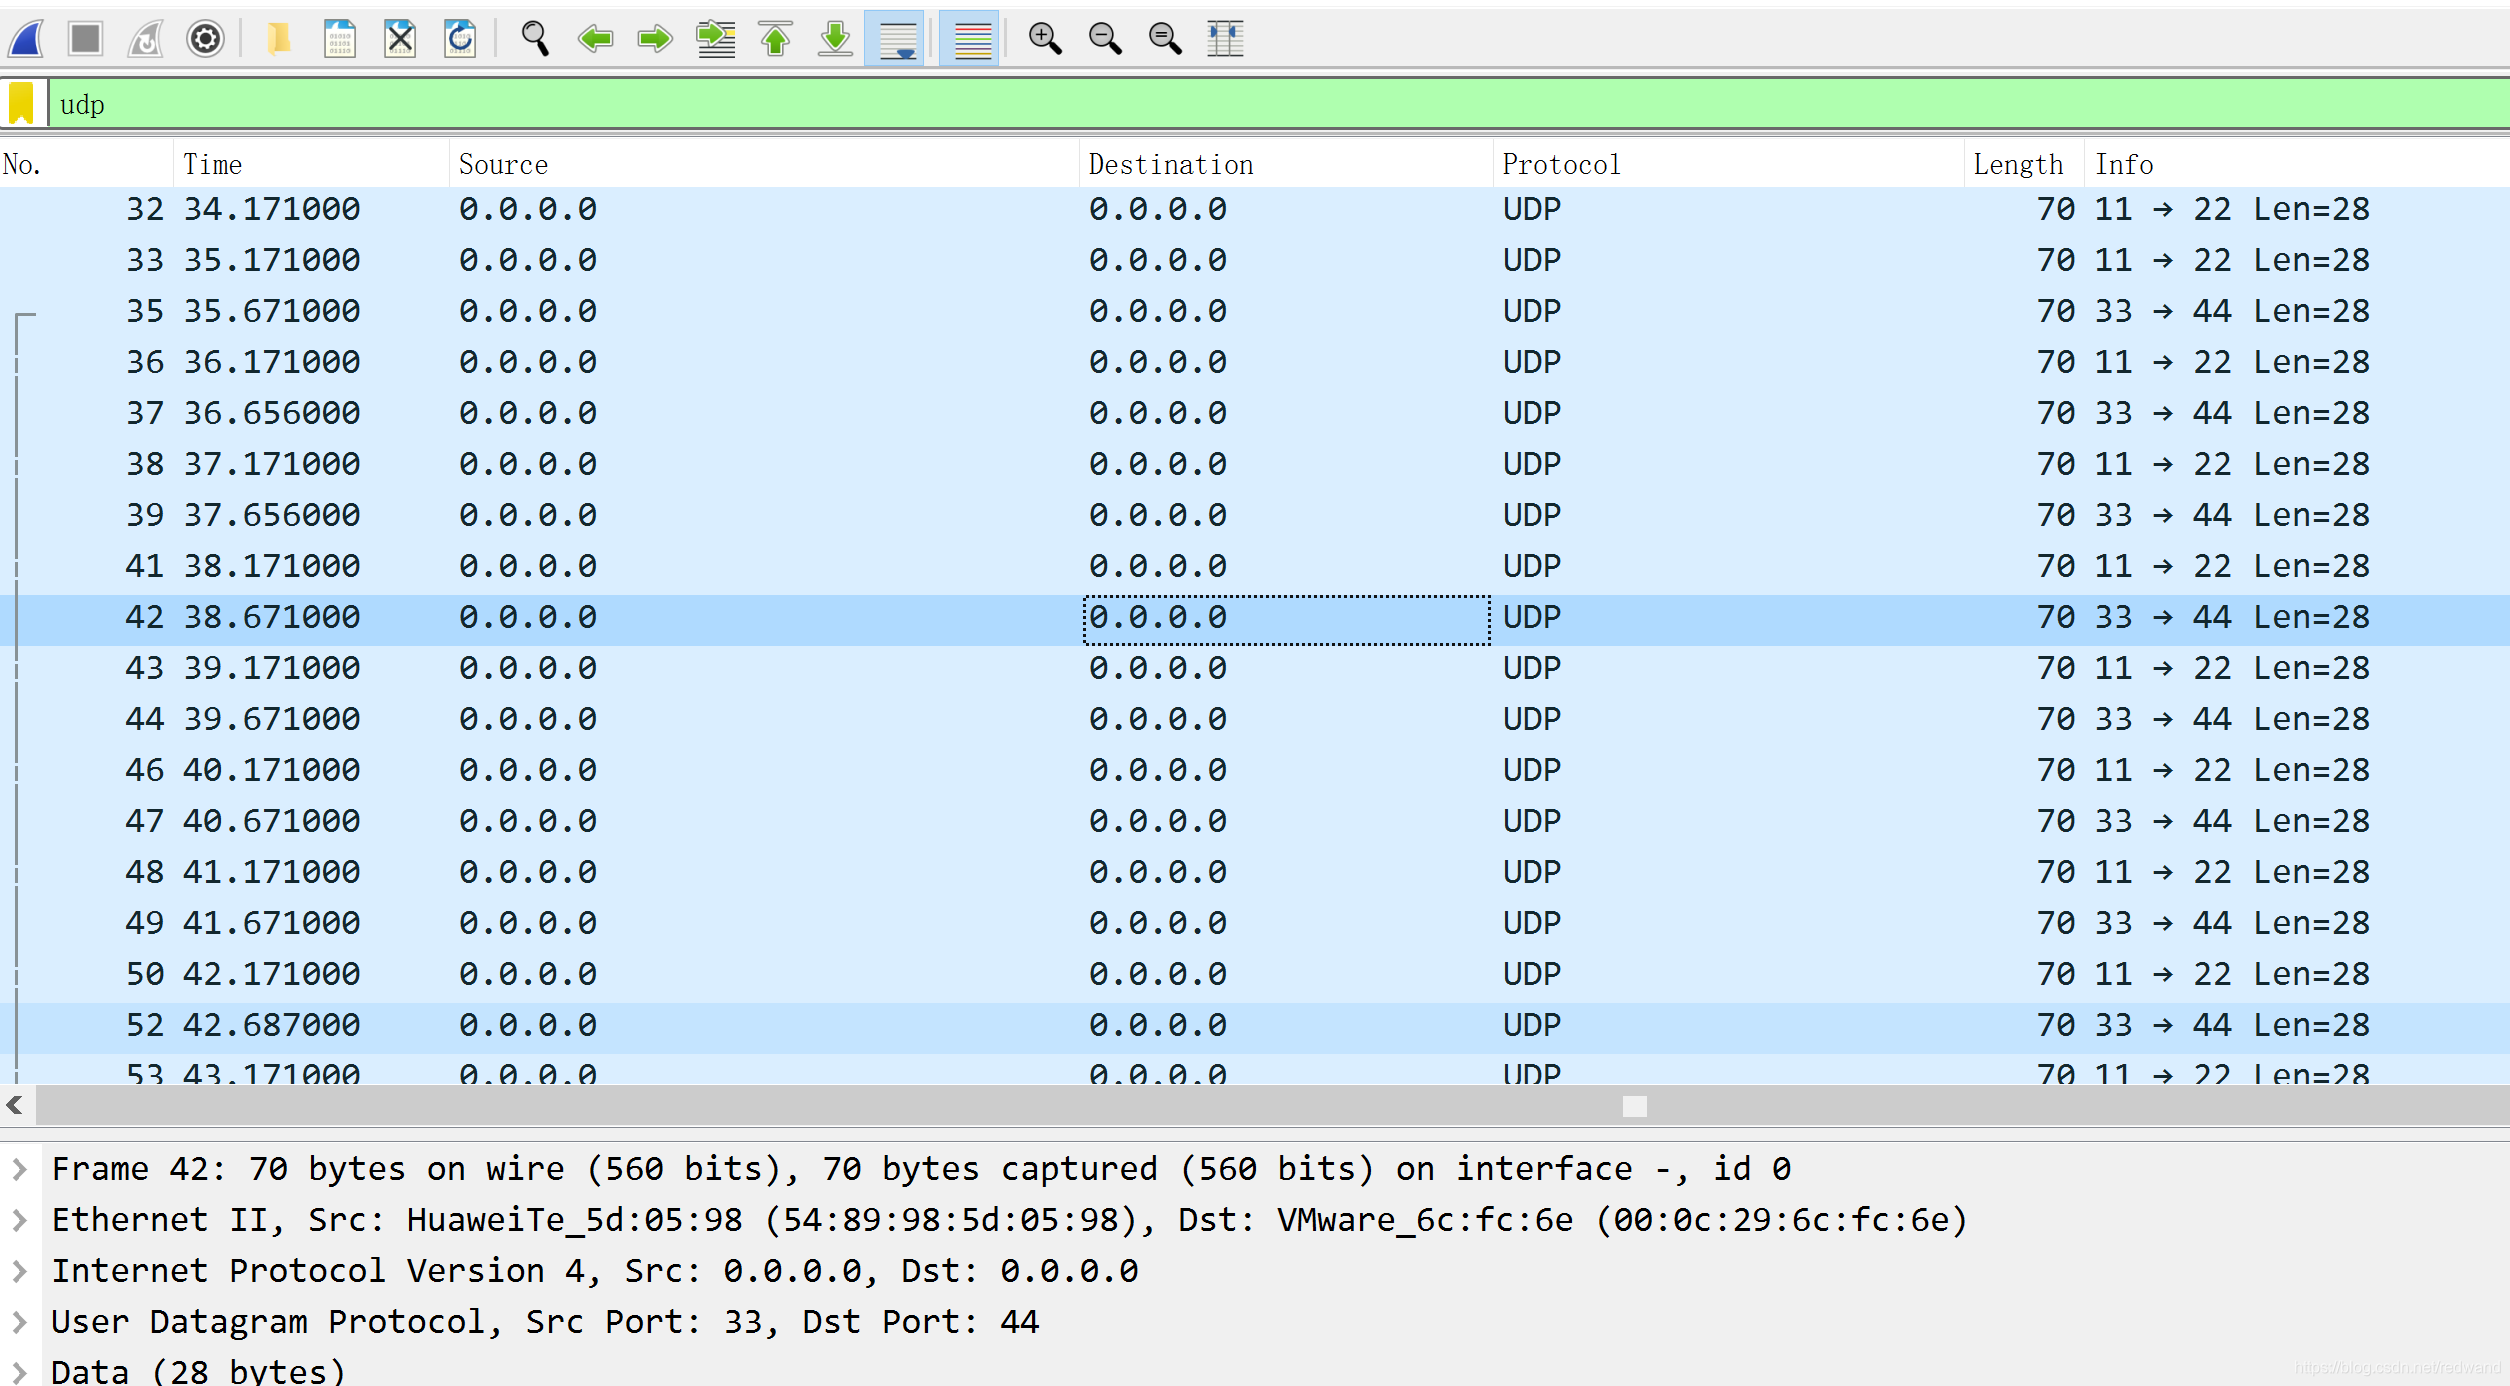This screenshot has width=2510, height=1386.
Task: Click Ethernet II HuaweiTe source line
Action: pyautogui.click(x=1010, y=1219)
